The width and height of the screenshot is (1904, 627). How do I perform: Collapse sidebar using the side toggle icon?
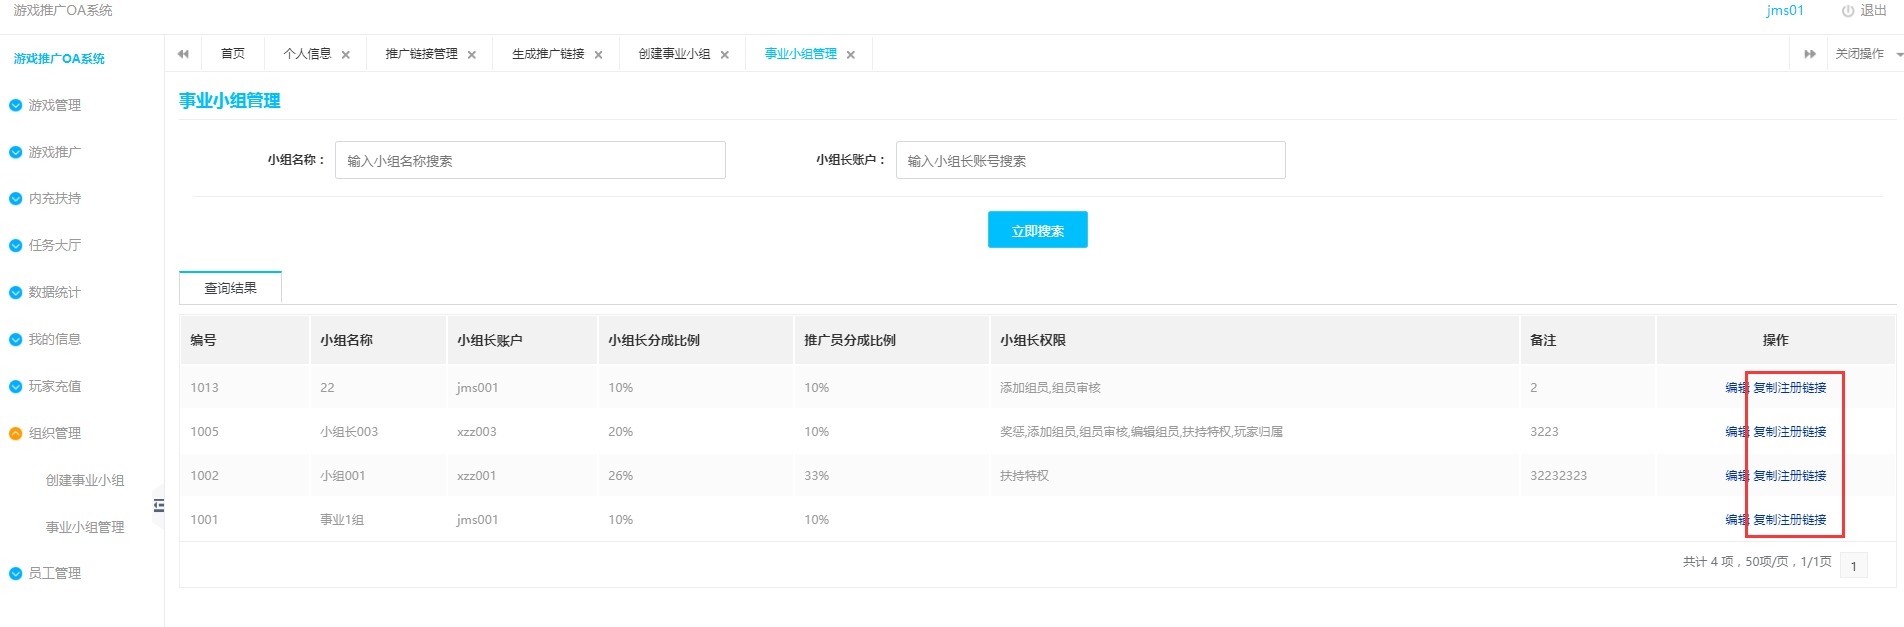point(158,505)
